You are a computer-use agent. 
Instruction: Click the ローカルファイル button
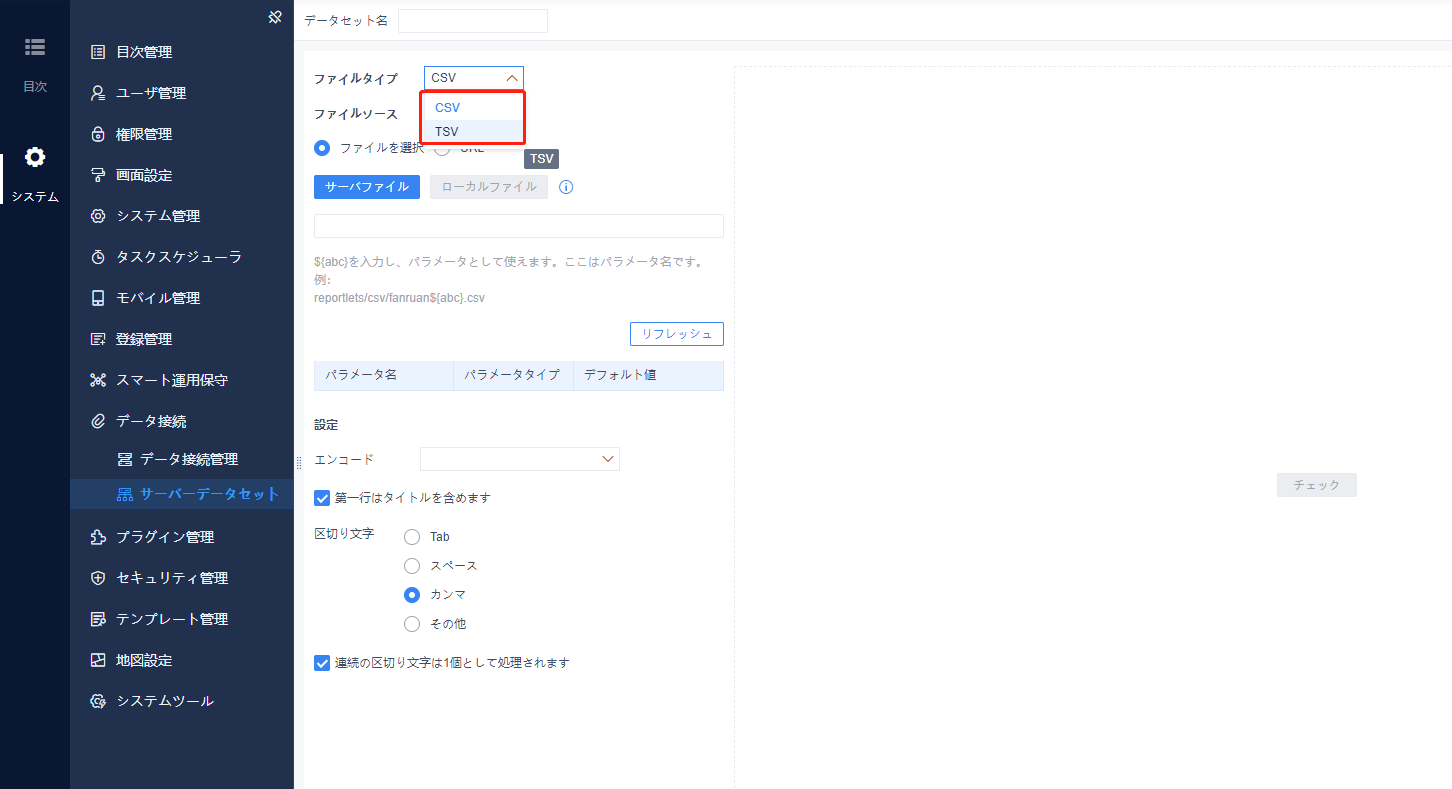488,186
